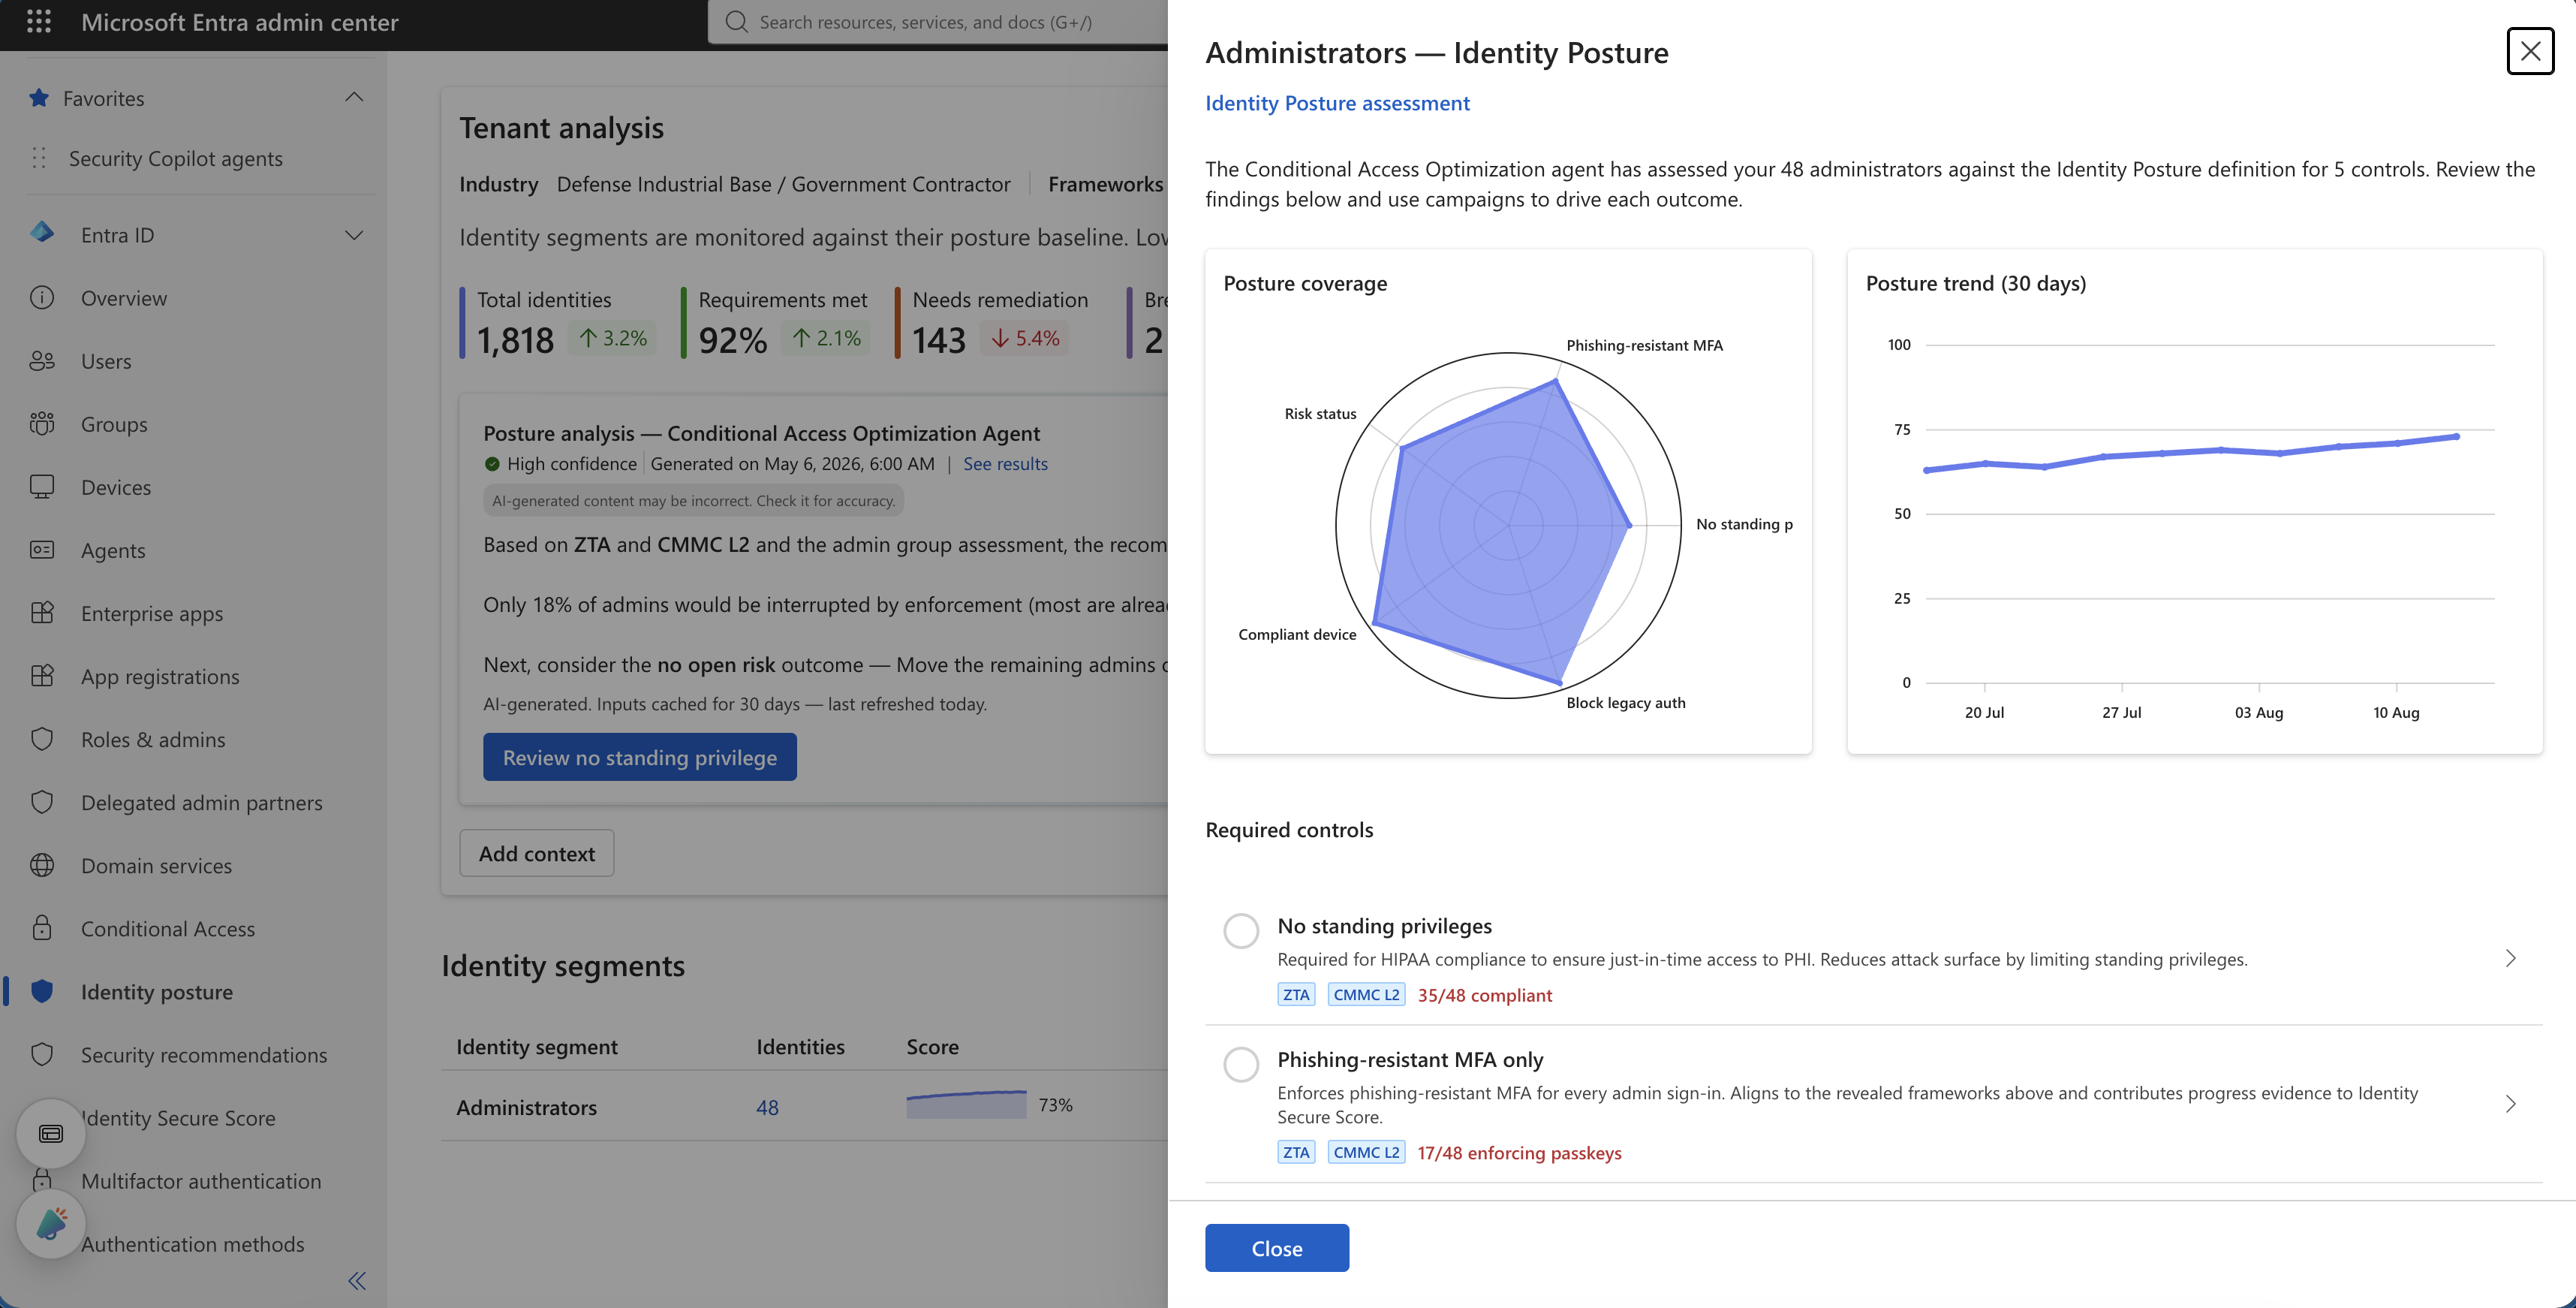Open the See results link
Viewport: 2576px width, 1308px height.
[1005, 463]
